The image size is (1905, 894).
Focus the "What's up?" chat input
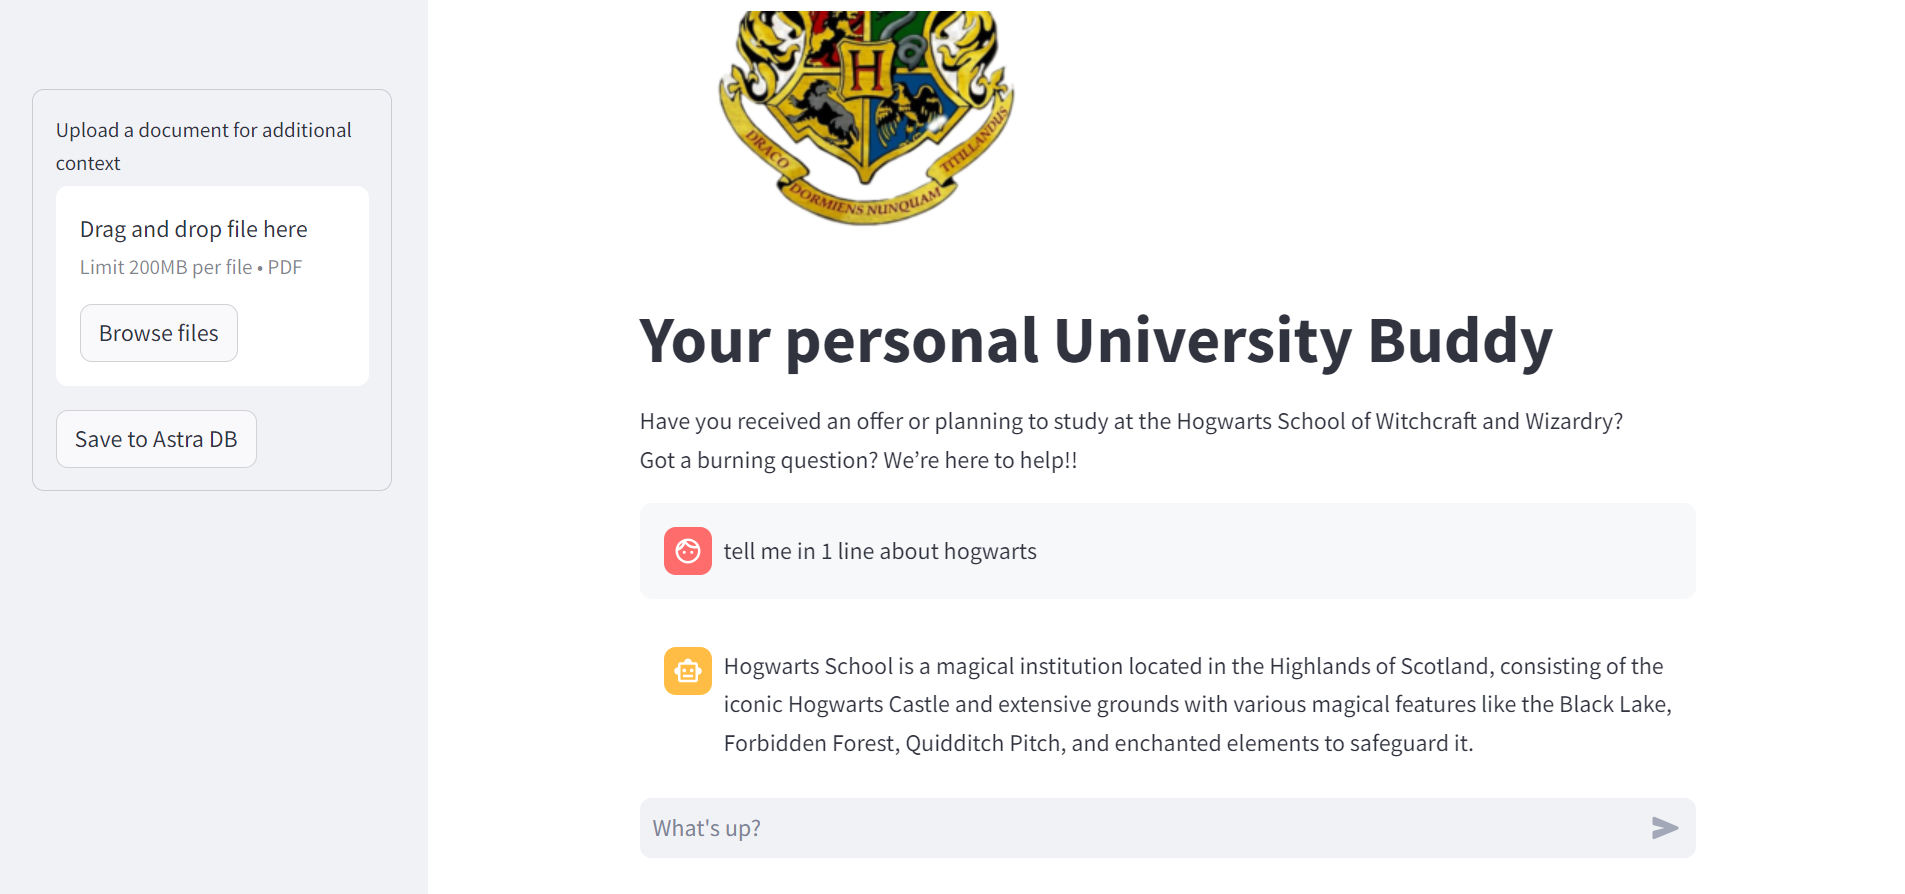(1140, 828)
